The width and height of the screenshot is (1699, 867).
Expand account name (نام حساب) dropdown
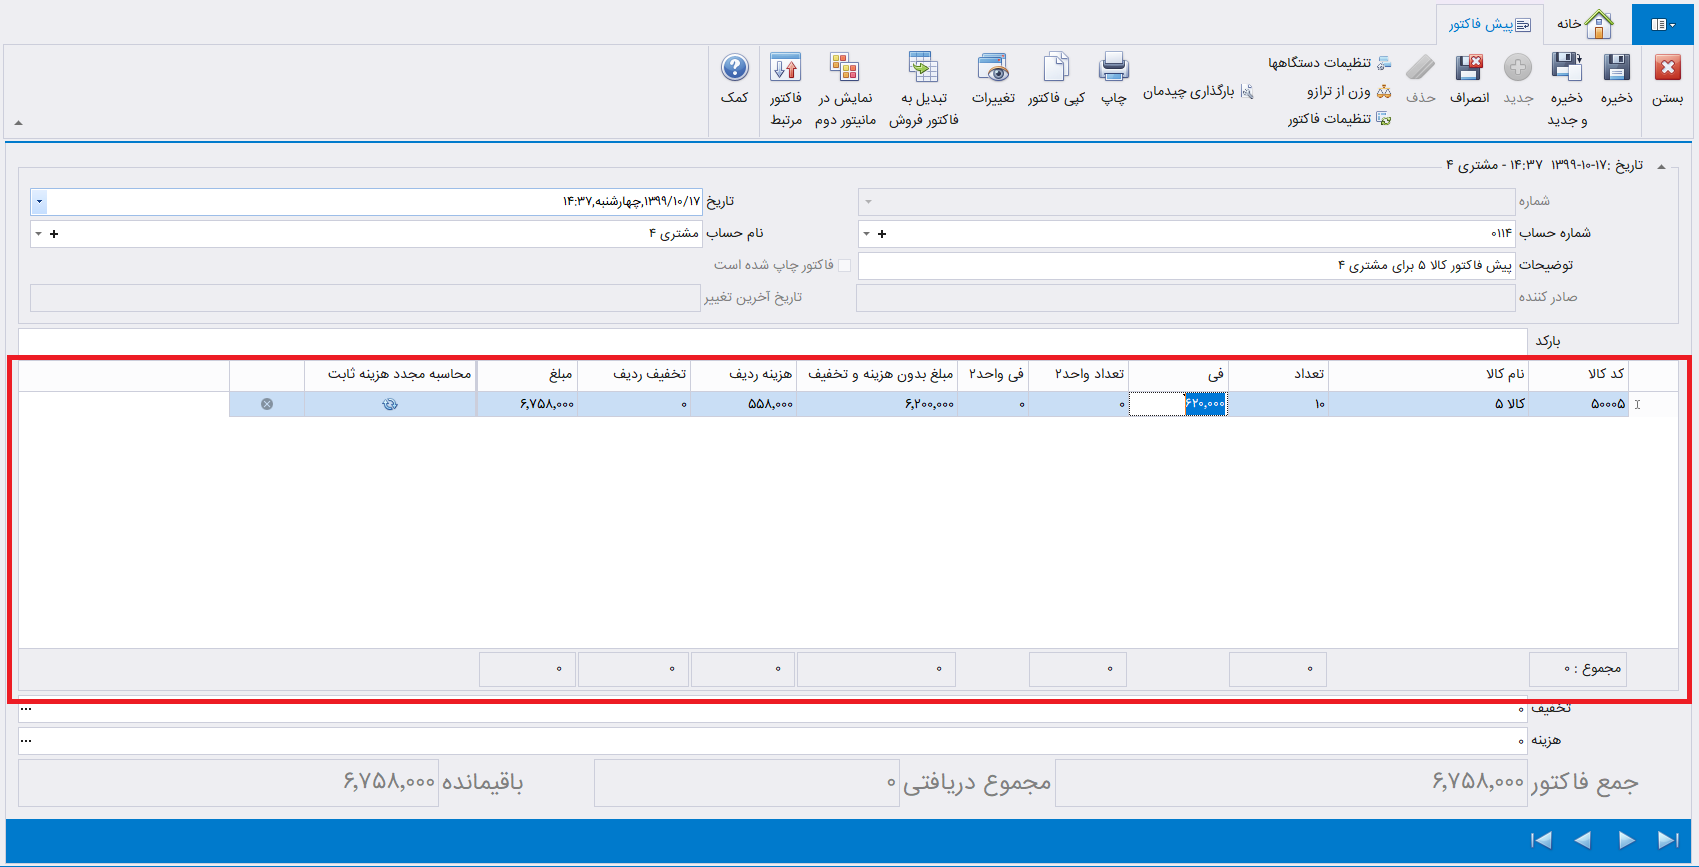(x=38, y=234)
